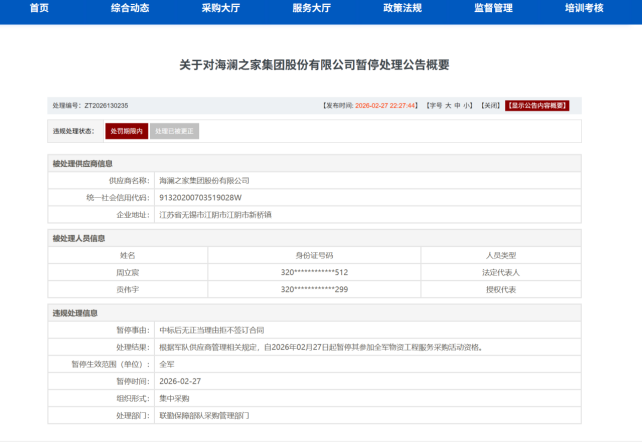
Task: Set font size to 中
Action: click(458, 105)
